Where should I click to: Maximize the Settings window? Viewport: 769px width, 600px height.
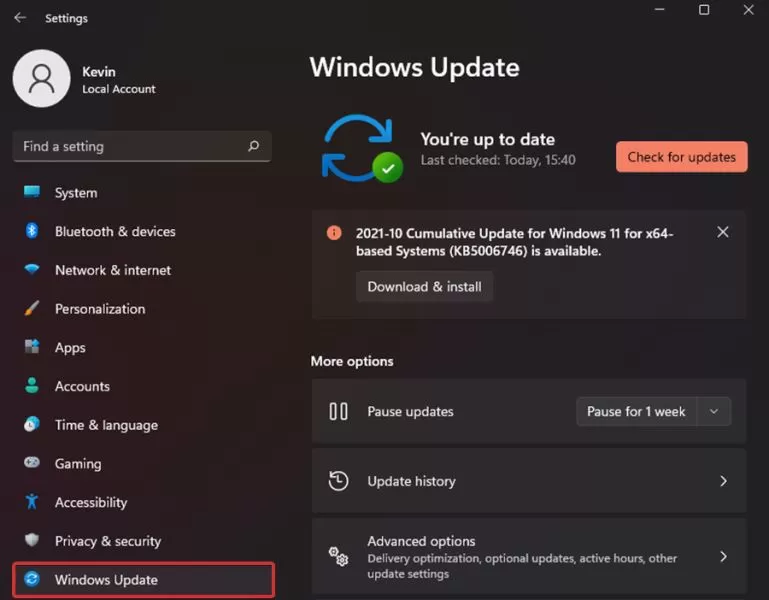point(704,10)
